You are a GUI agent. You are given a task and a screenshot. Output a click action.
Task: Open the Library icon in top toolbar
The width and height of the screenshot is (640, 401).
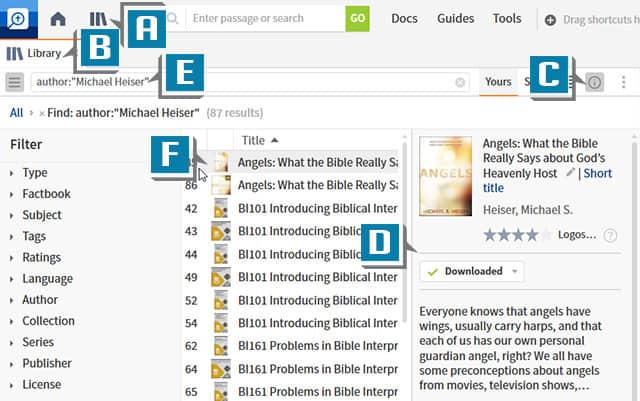pyautogui.click(x=97, y=18)
